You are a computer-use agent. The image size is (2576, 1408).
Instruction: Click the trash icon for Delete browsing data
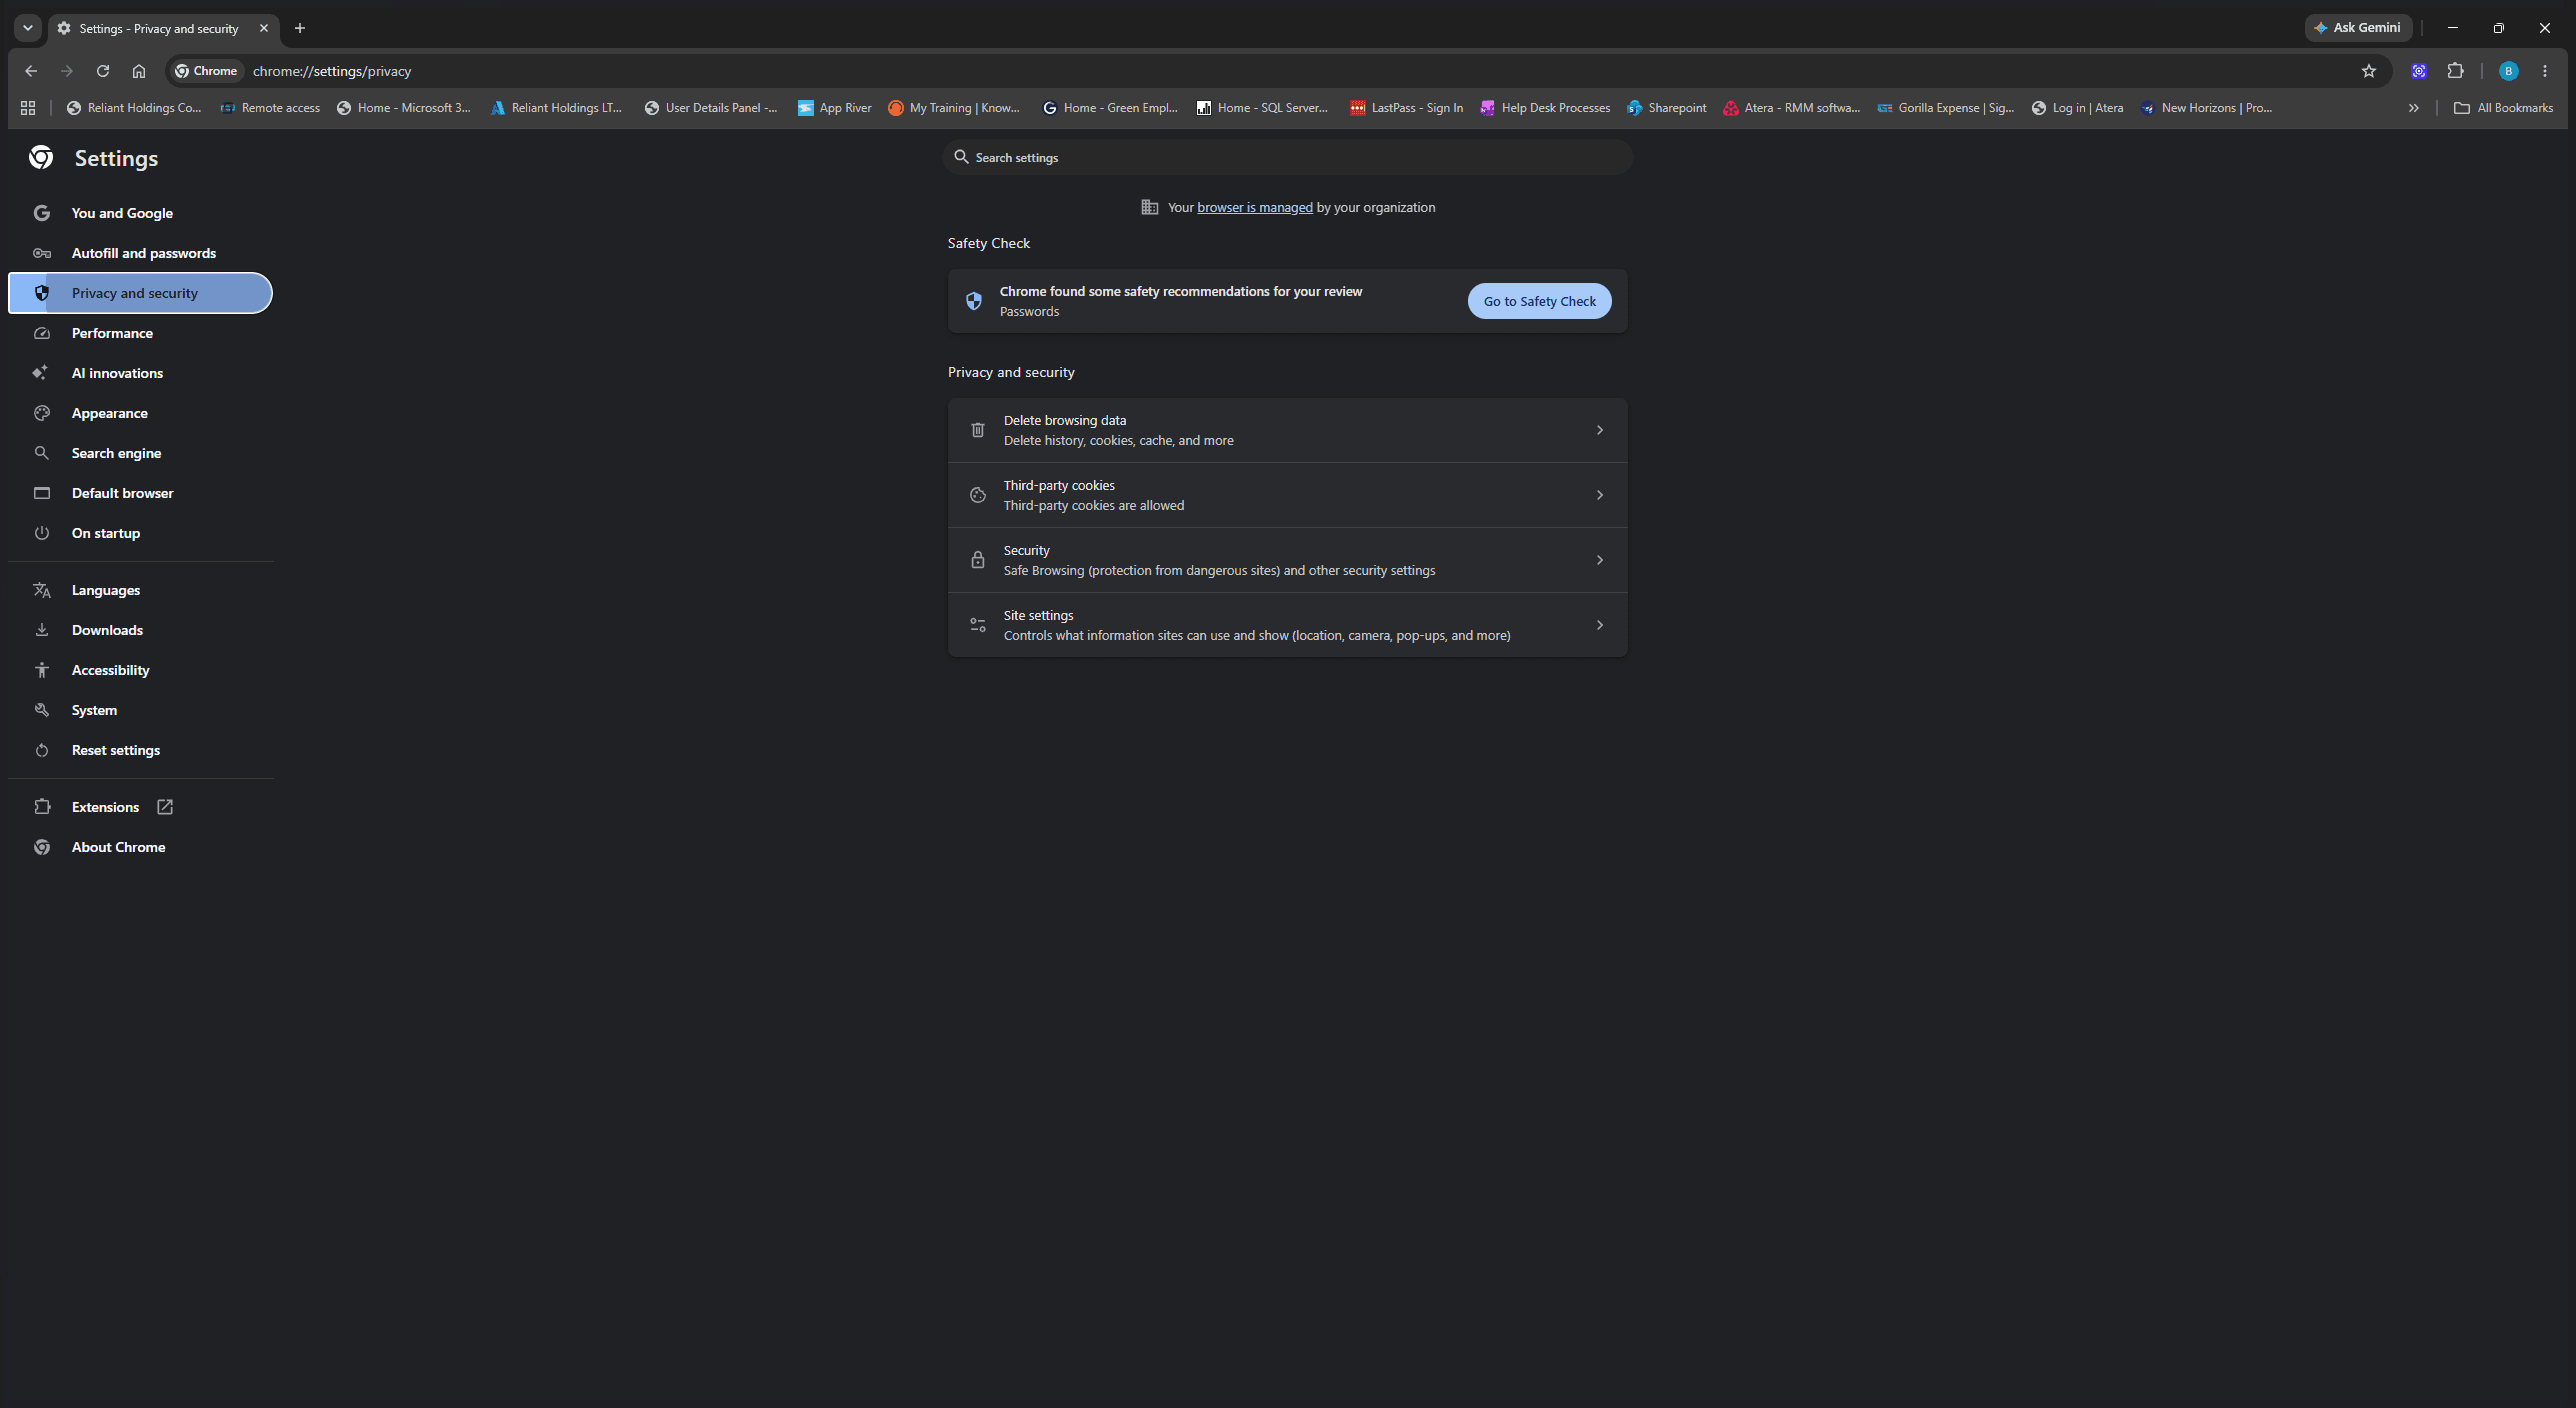click(x=978, y=430)
